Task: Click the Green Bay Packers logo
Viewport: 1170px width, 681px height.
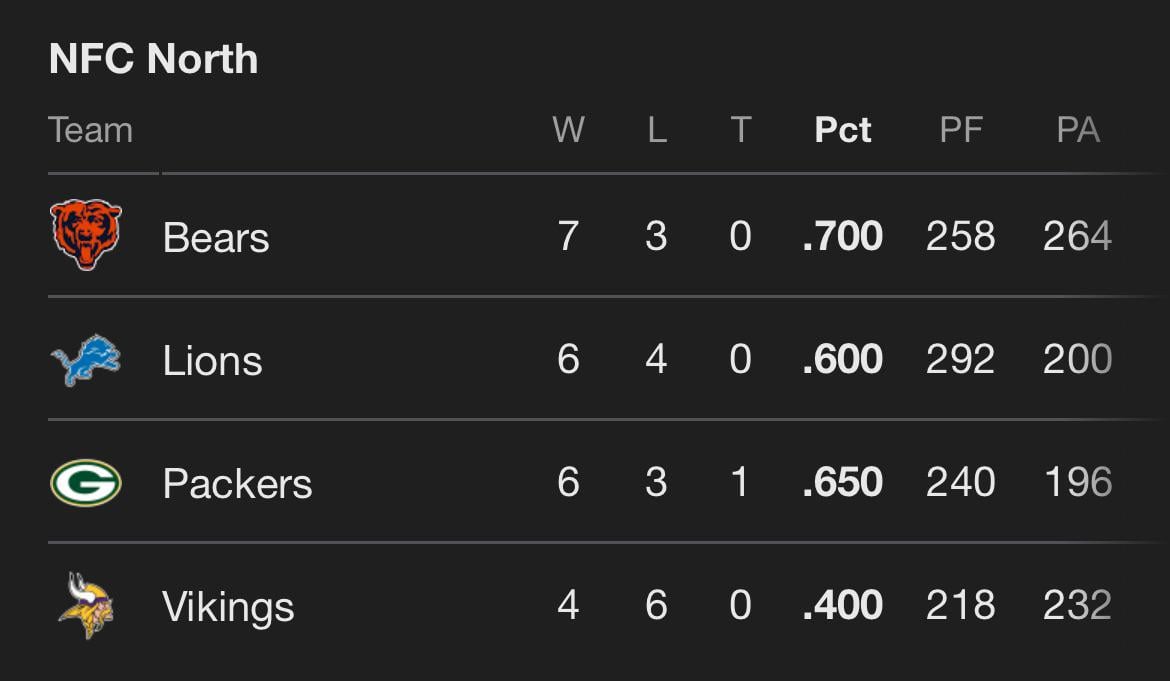Action: pos(86,483)
